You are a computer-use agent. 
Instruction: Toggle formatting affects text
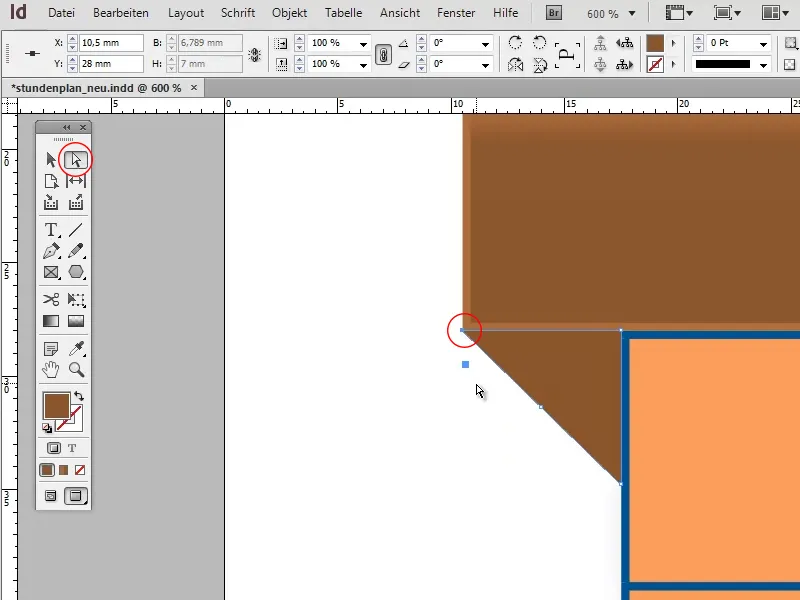[x=72, y=448]
